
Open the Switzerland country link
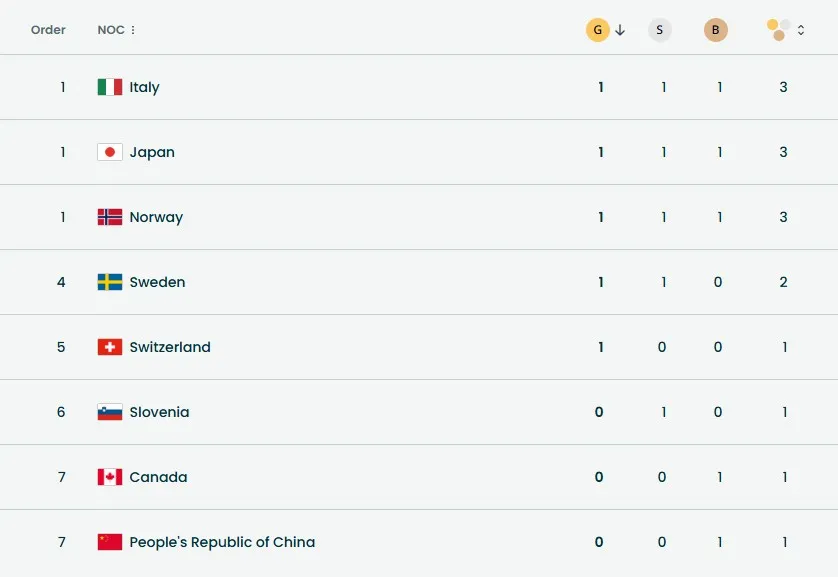coord(170,347)
